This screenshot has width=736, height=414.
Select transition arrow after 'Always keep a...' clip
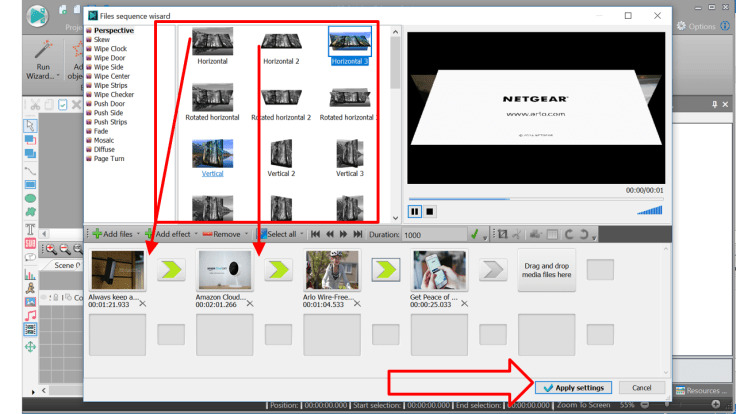tap(171, 270)
